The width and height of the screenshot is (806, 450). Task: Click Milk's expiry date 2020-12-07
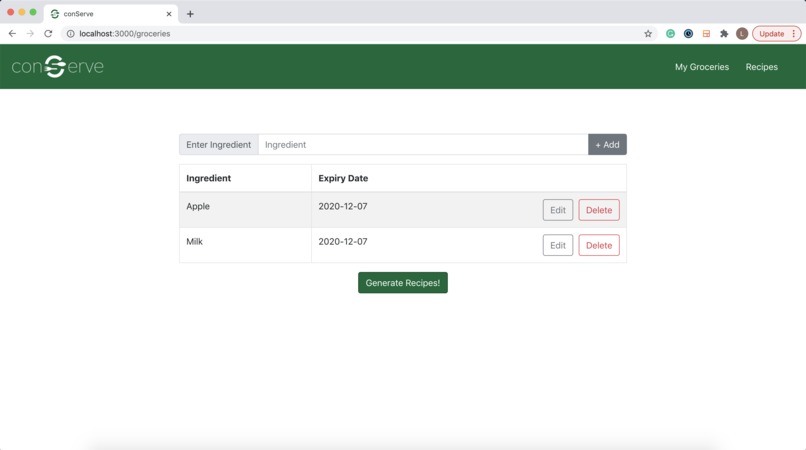pyautogui.click(x=342, y=242)
